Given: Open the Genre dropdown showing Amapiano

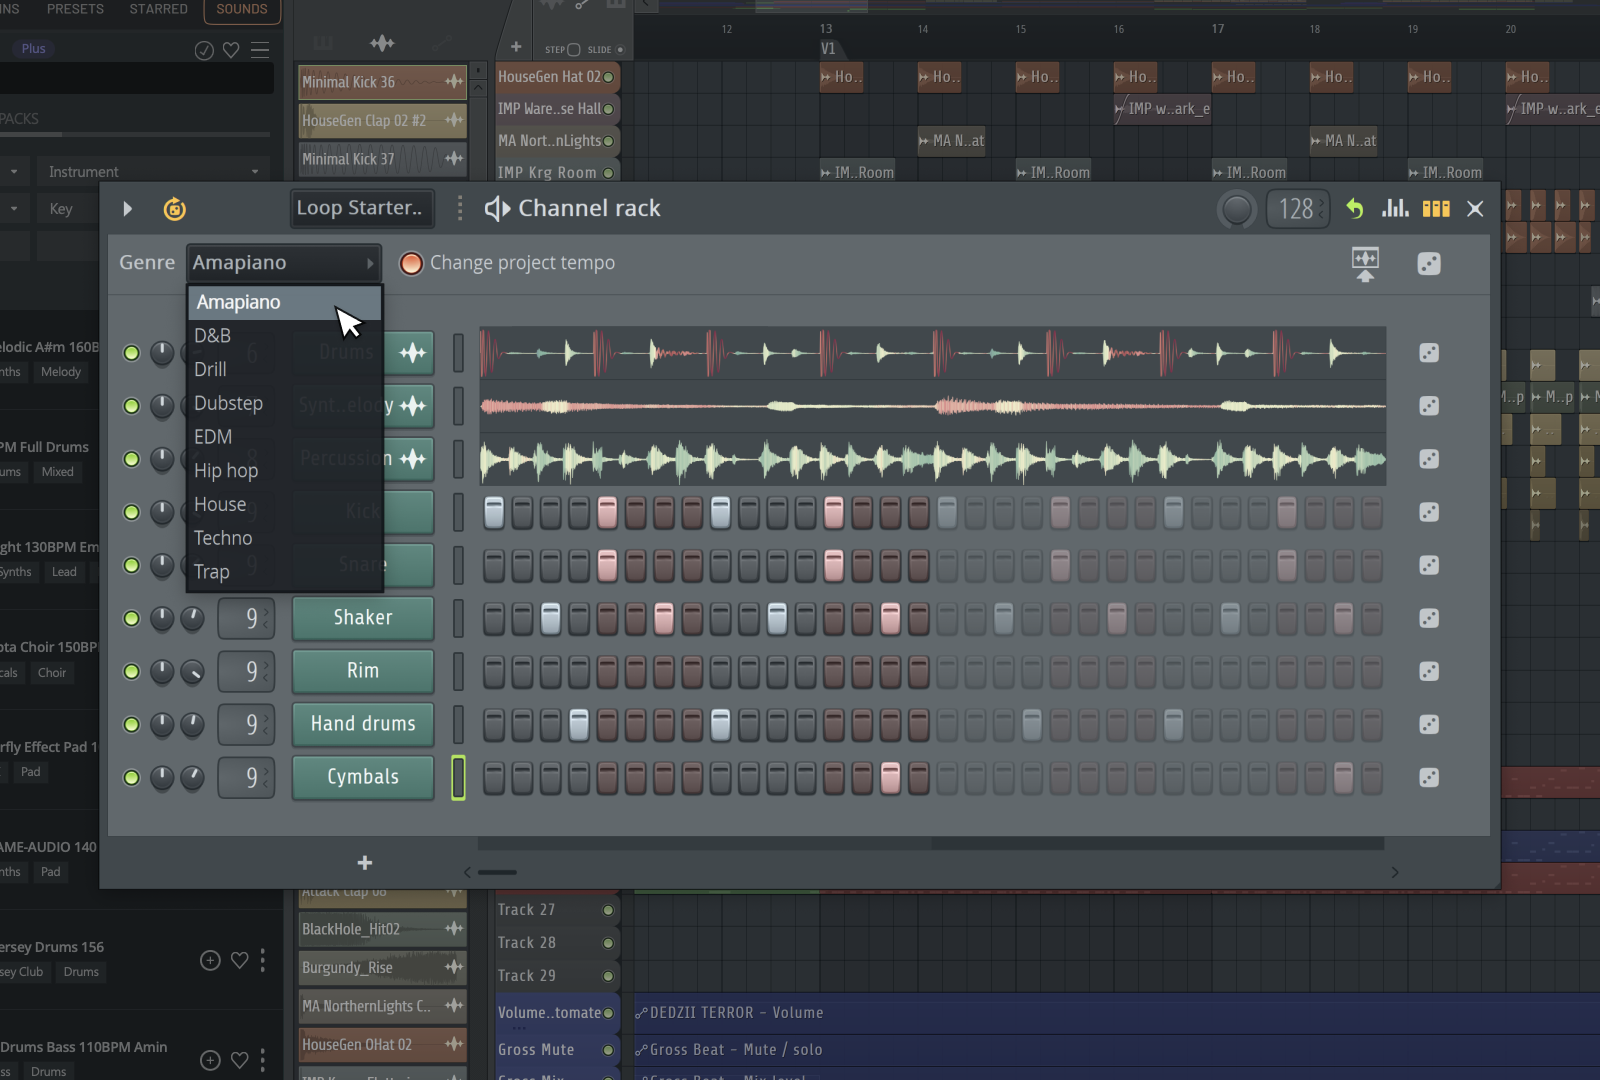Looking at the screenshot, I should 283,262.
